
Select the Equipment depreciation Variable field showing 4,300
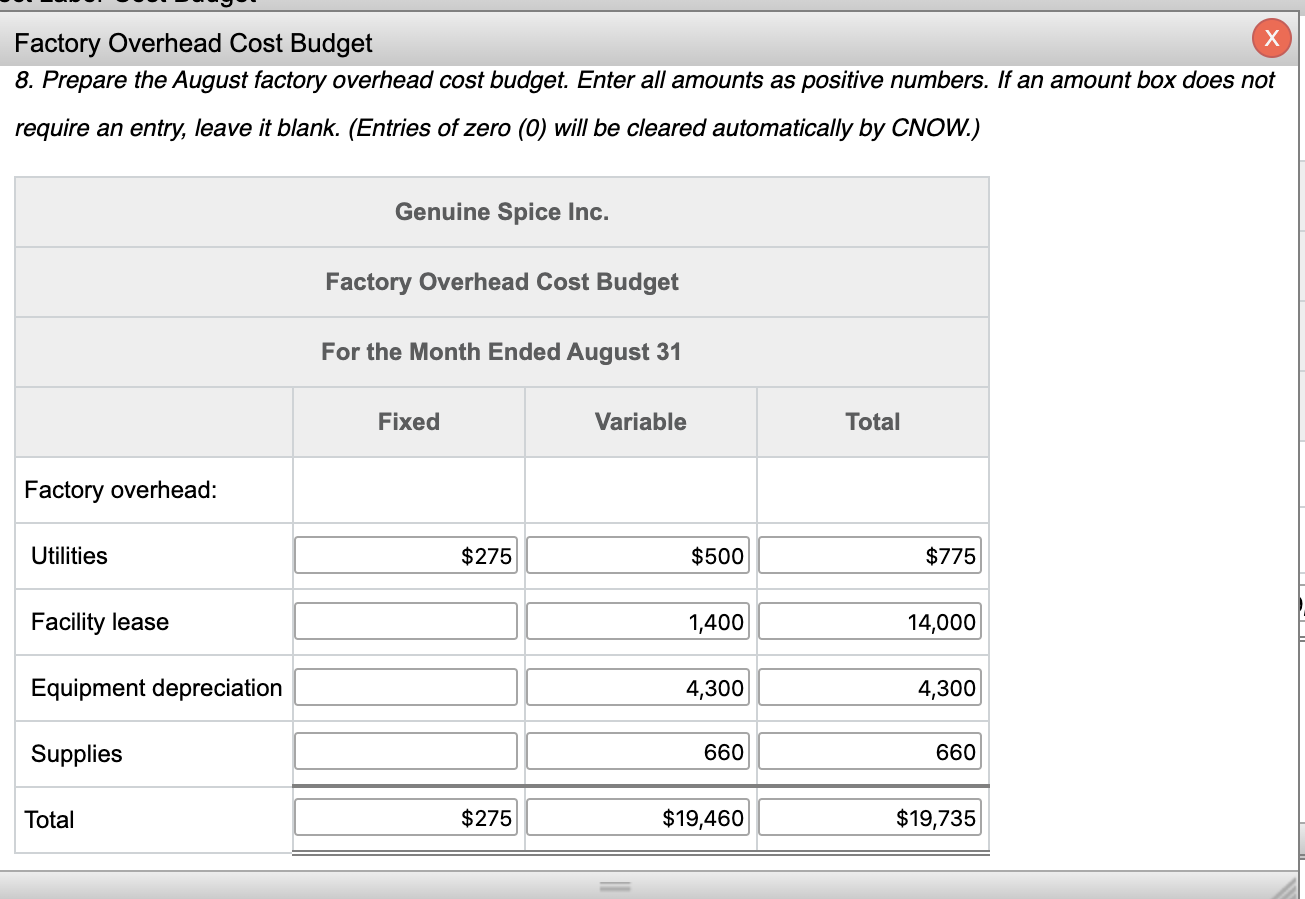(638, 687)
